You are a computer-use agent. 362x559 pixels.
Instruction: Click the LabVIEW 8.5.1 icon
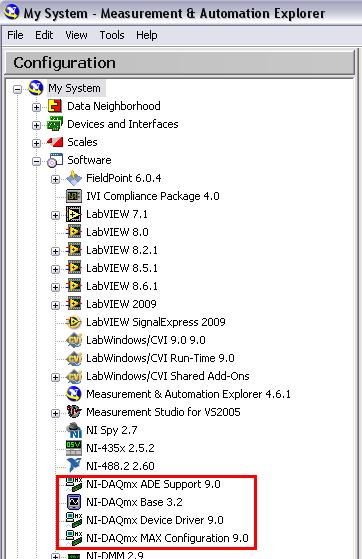click(x=74, y=268)
